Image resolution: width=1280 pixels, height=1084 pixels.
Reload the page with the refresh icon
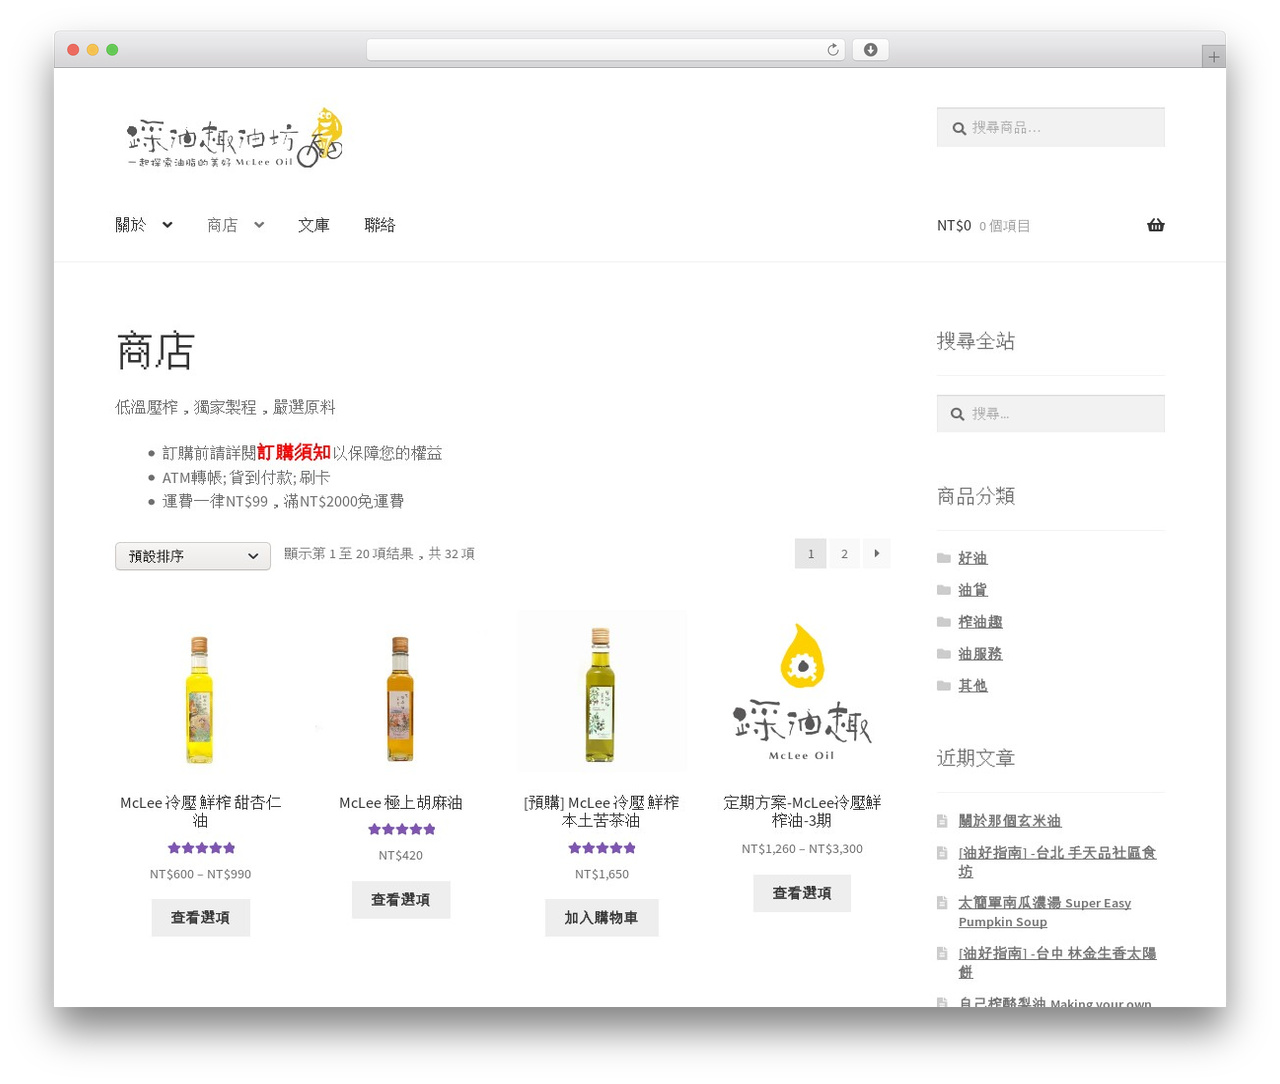pos(833,50)
